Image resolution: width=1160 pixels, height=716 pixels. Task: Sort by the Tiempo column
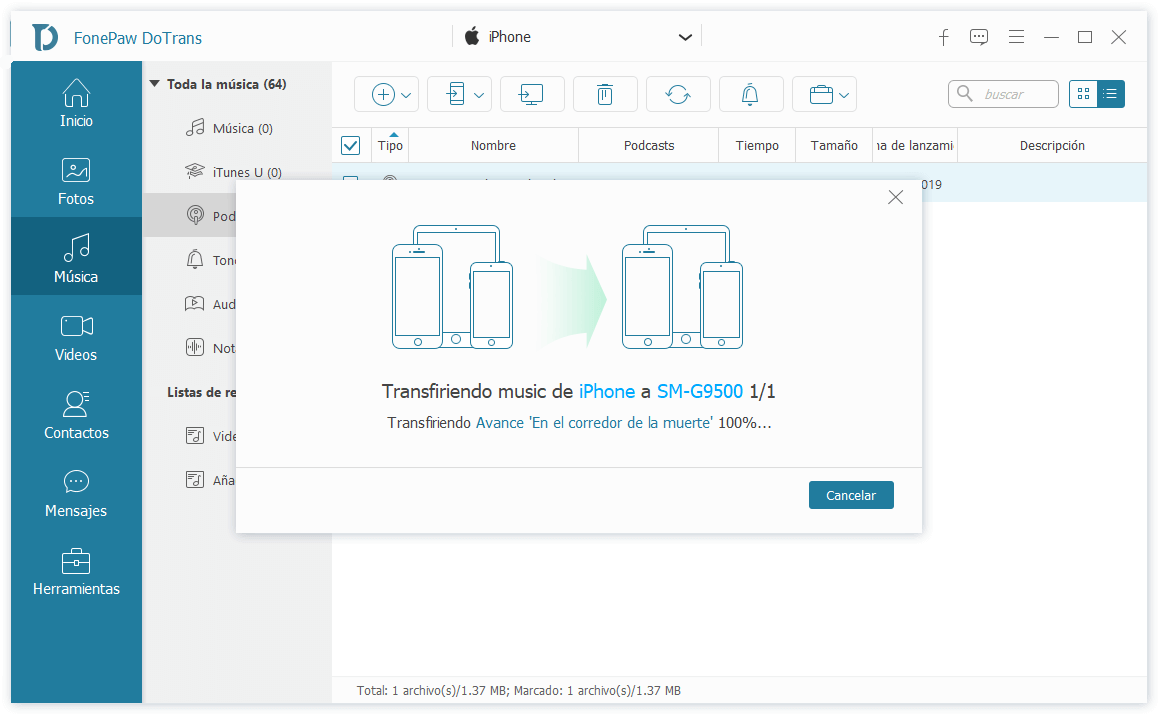[757, 145]
